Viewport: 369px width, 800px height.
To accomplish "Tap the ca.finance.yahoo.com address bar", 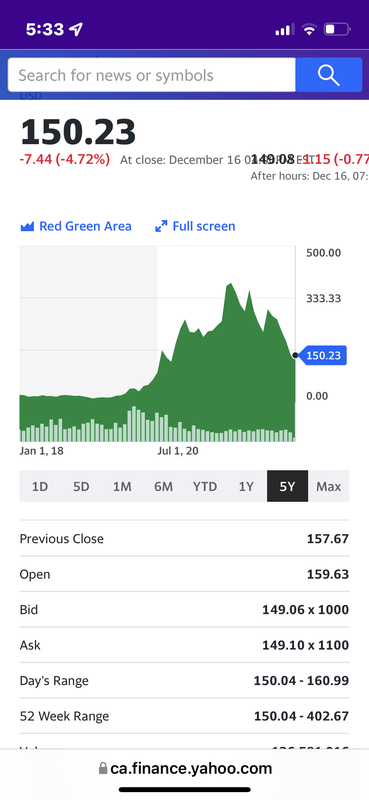I will [x=185, y=768].
